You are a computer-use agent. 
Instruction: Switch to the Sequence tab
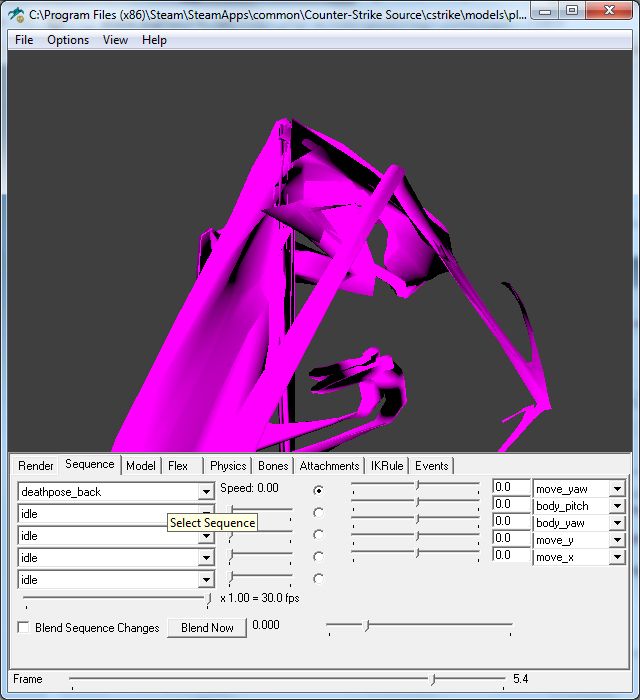pos(90,464)
